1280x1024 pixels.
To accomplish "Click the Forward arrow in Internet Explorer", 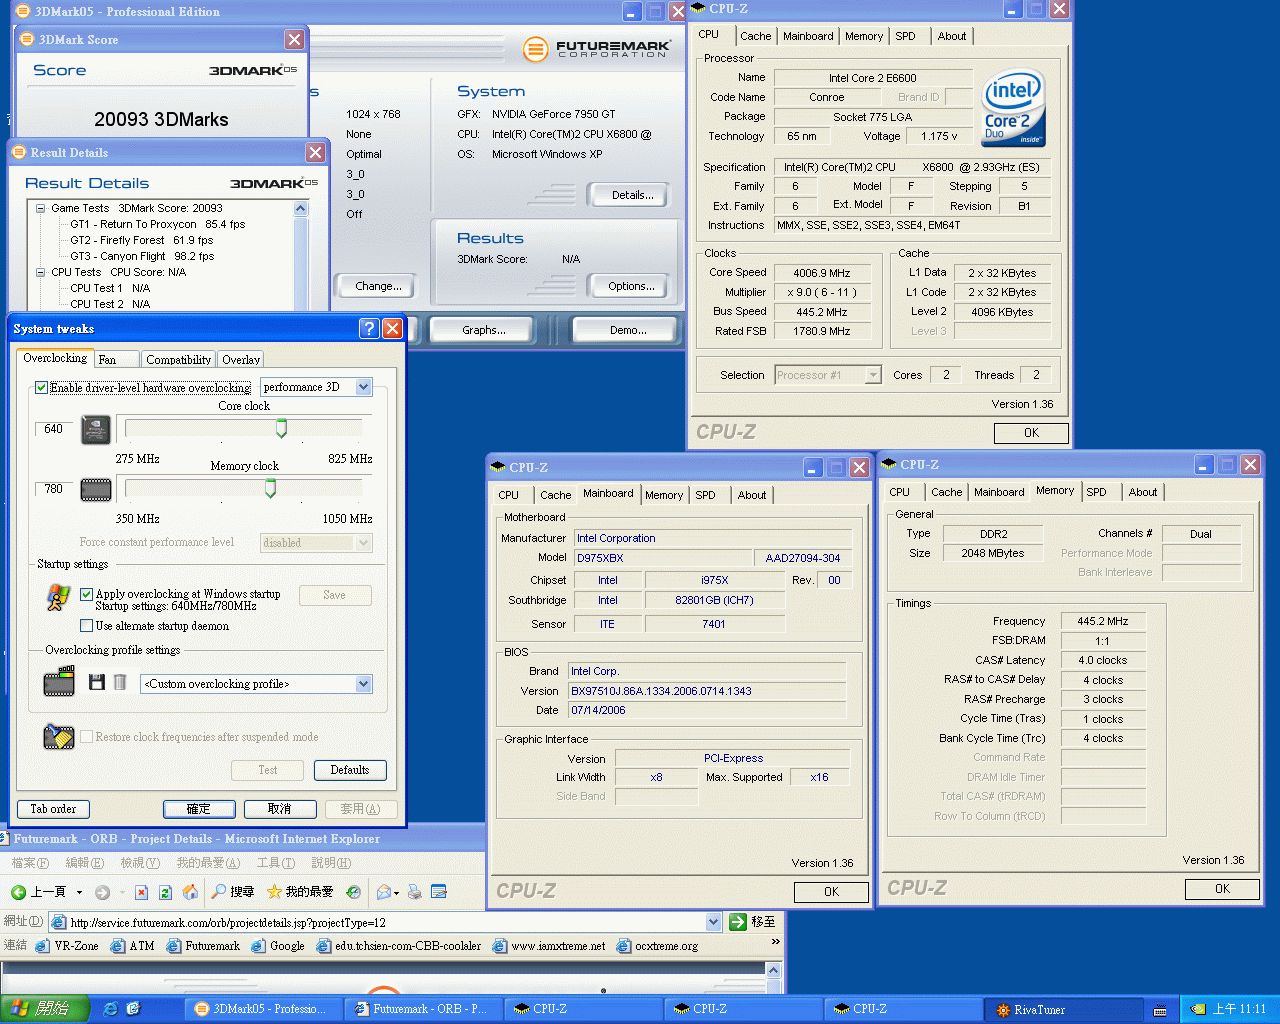I will click(x=102, y=892).
